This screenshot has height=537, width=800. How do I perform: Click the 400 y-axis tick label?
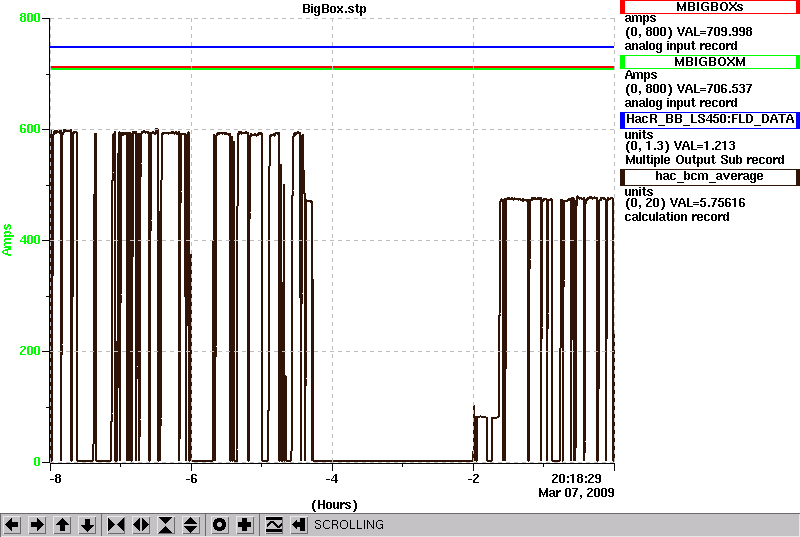click(29, 240)
